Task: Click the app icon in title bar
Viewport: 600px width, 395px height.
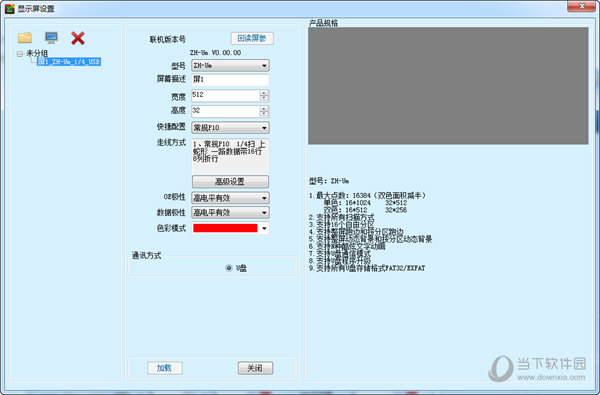Action: [x=10, y=8]
